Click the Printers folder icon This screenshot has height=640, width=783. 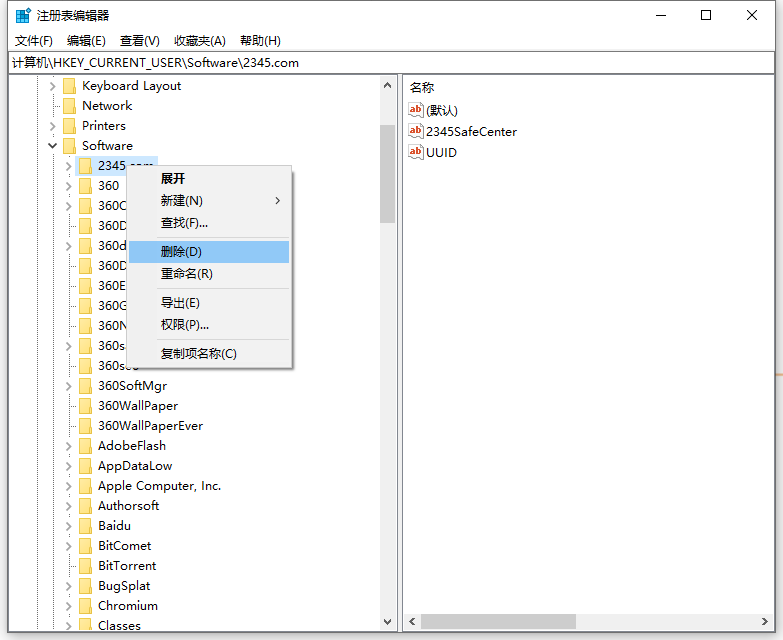coord(69,126)
